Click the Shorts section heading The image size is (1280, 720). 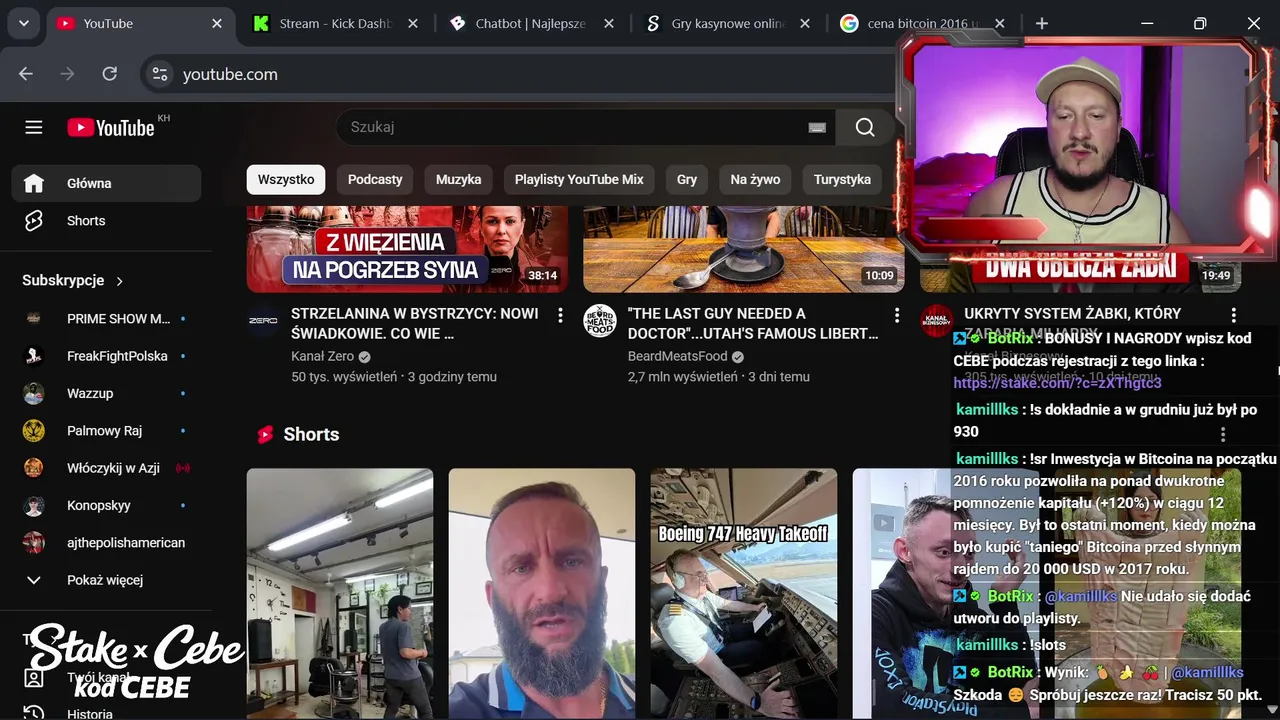311,434
